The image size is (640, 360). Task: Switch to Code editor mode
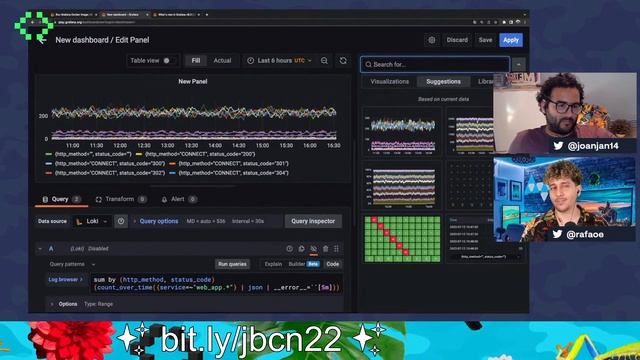(x=333, y=264)
